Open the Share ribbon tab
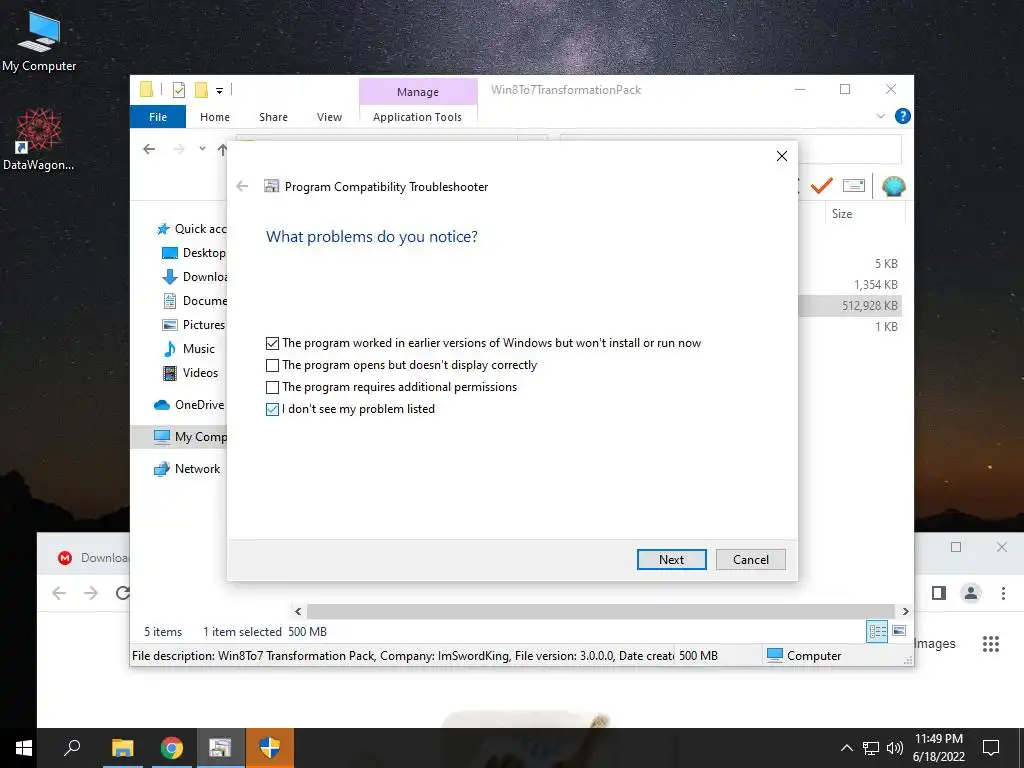This screenshot has height=768, width=1024. point(273,117)
